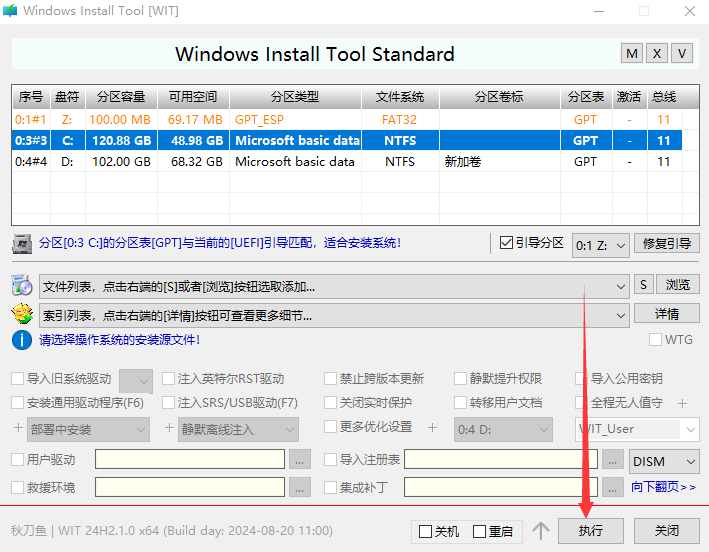Click 可用空间 column header

[193, 97]
